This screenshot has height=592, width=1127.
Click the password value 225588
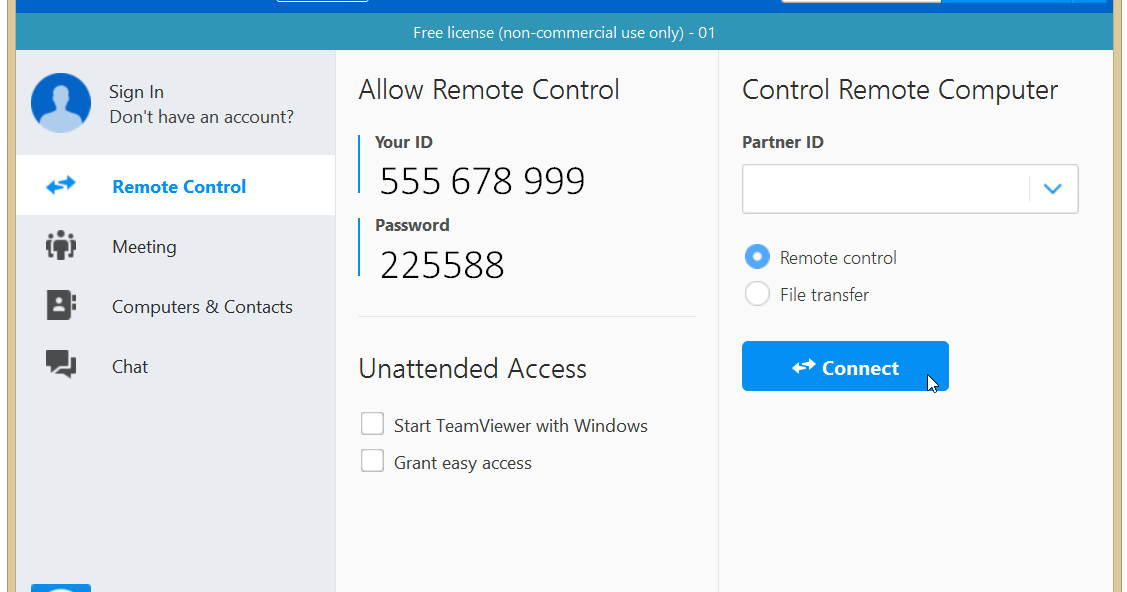click(x=442, y=265)
